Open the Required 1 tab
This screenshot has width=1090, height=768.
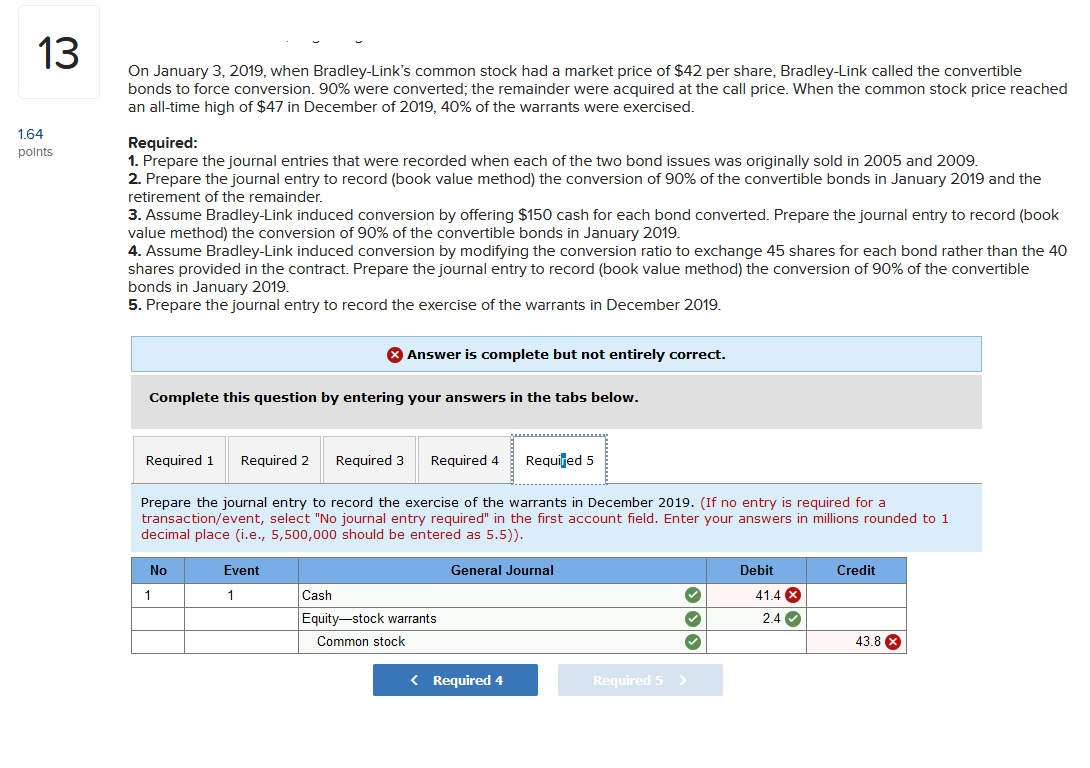[x=179, y=460]
